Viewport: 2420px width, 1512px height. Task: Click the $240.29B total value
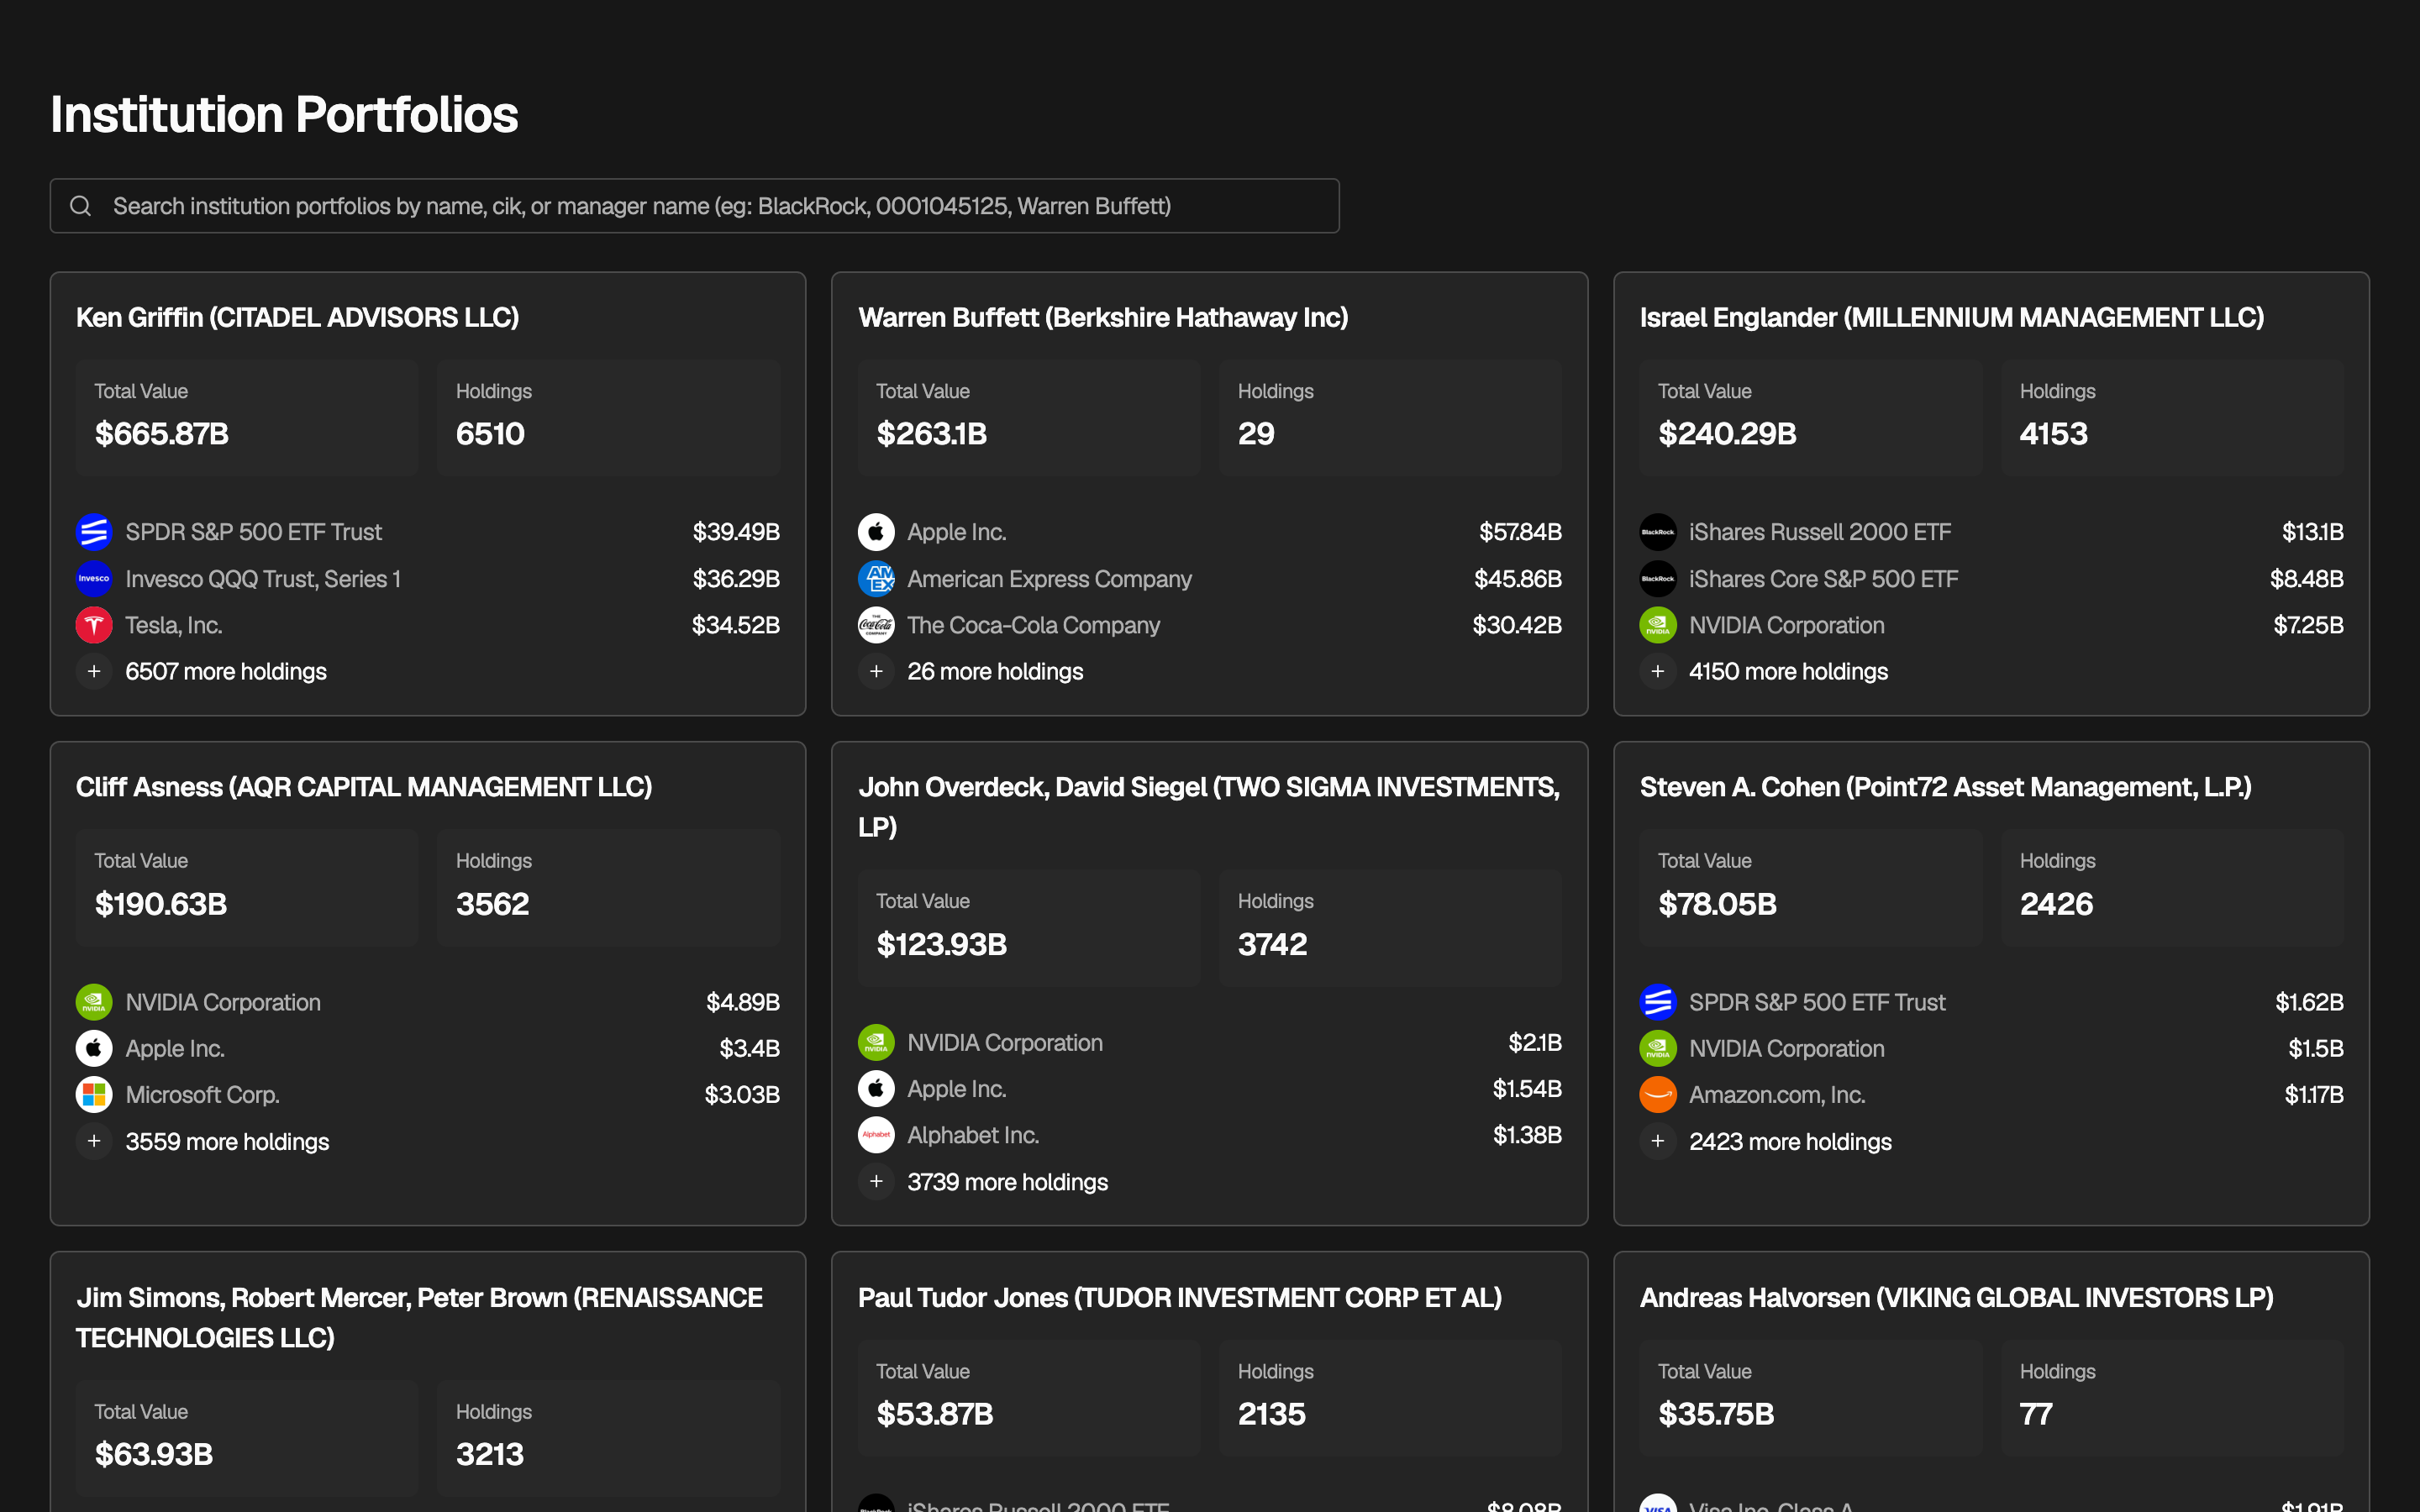[x=1727, y=434]
